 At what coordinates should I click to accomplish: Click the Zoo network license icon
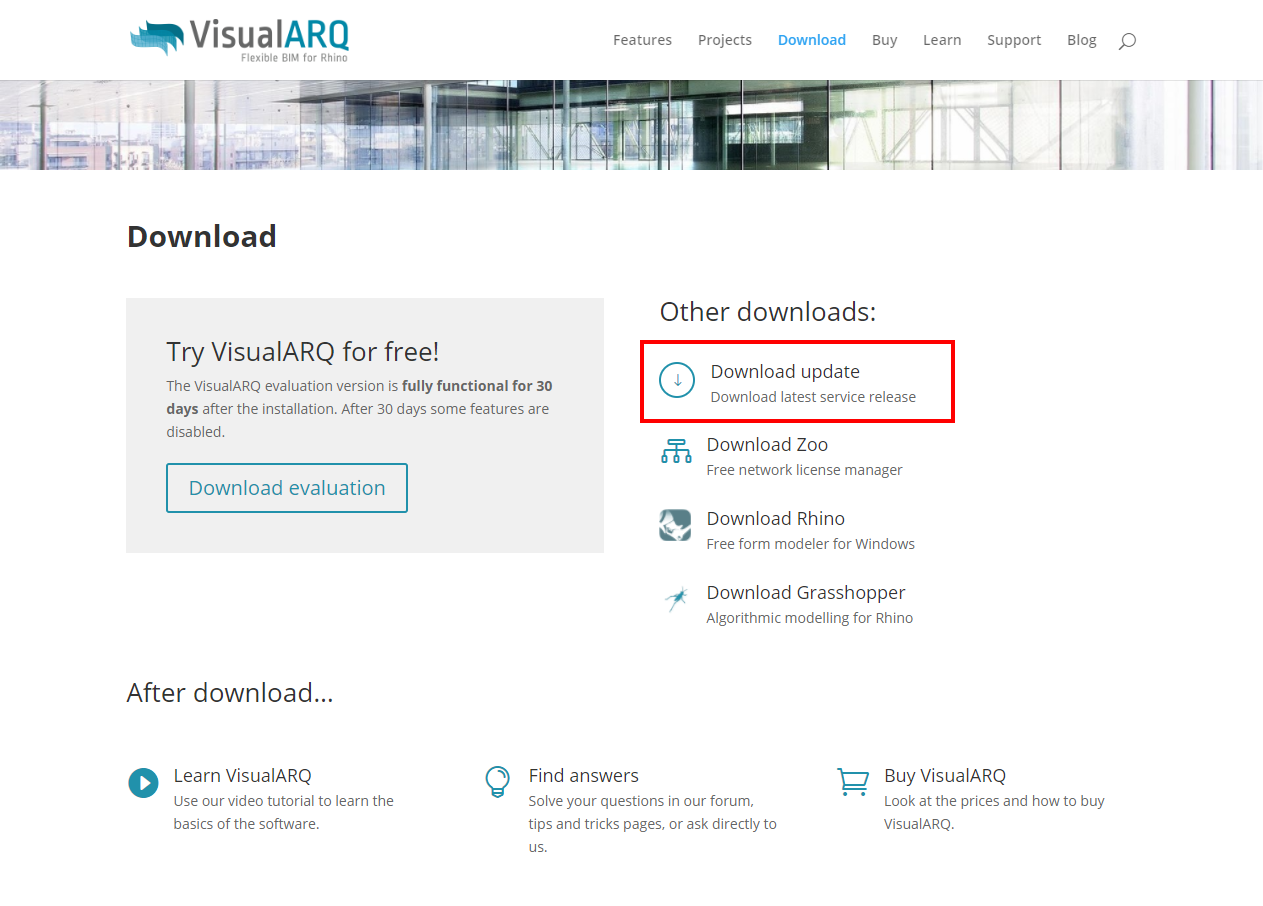(676, 452)
